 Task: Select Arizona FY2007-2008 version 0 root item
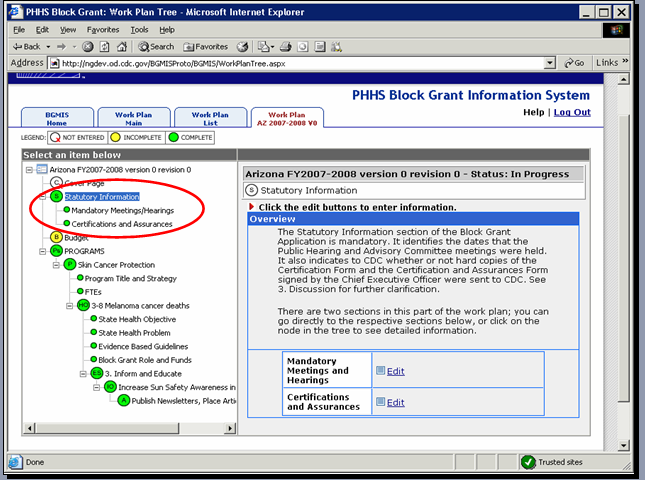[120, 170]
